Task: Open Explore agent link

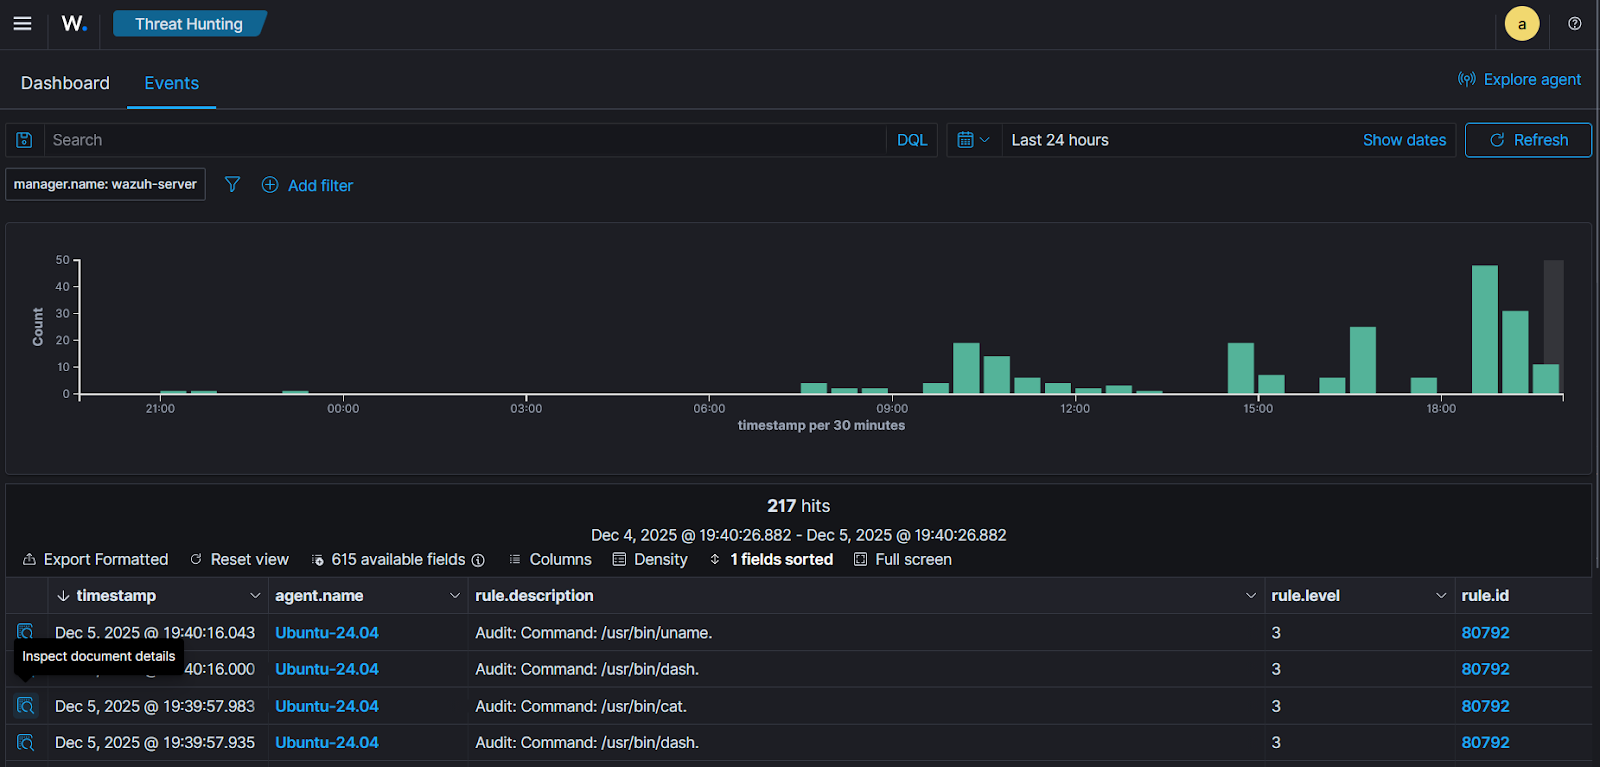Action: (x=1520, y=79)
